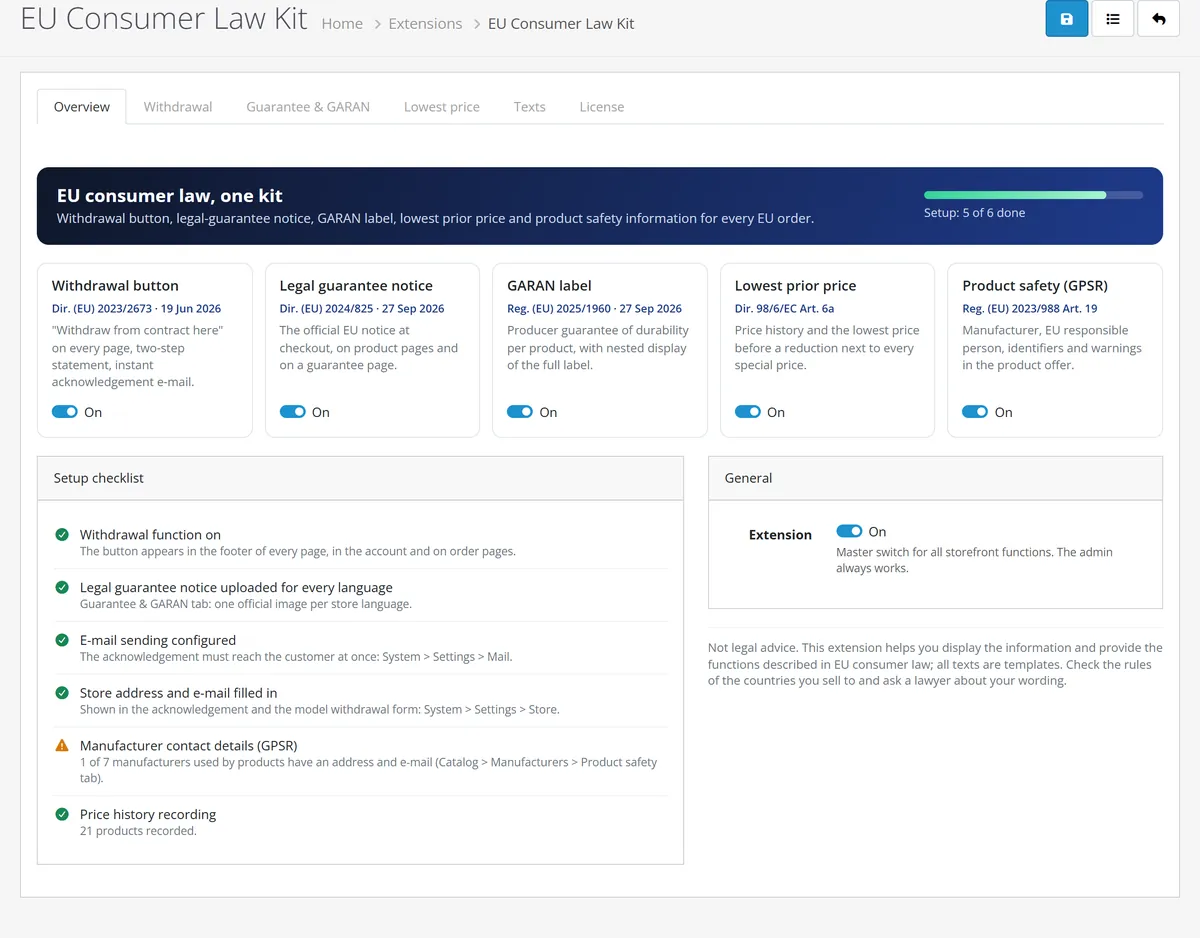Click the setup progress bar
This screenshot has height=938, width=1200.
tap(1033, 195)
